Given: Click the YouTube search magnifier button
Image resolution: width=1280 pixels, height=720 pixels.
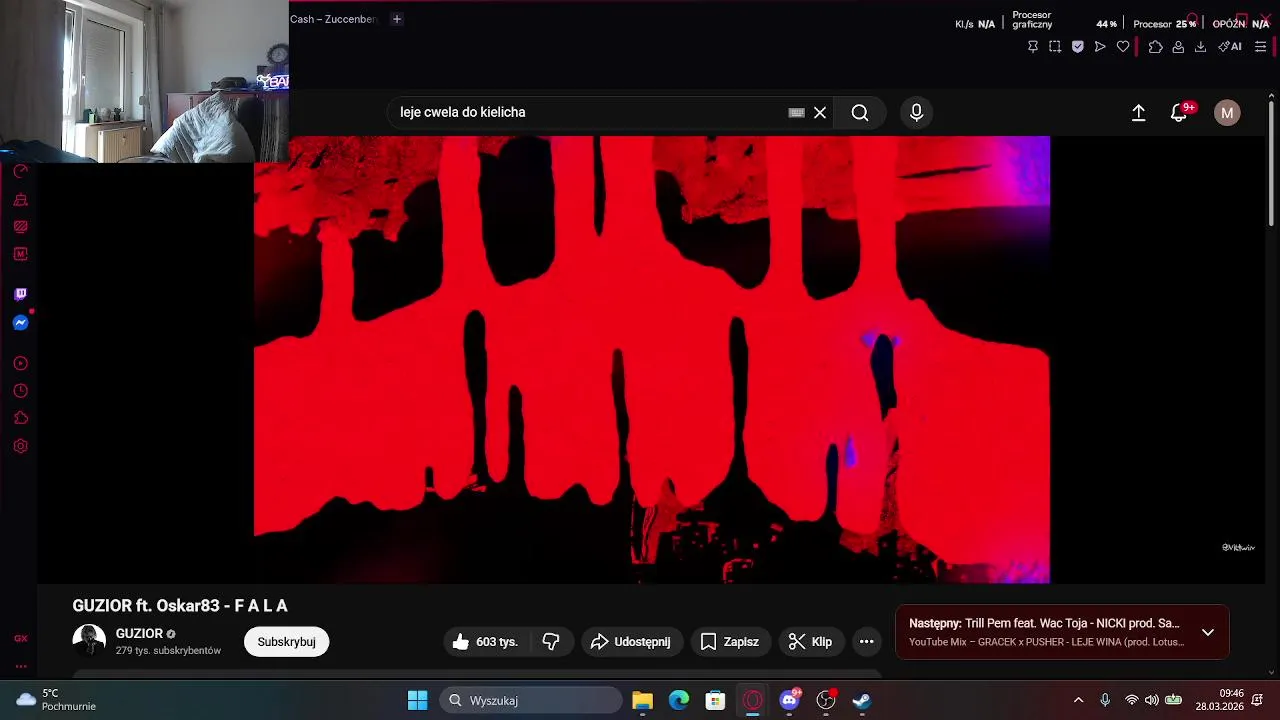Looking at the screenshot, I should pyautogui.click(x=860, y=113).
